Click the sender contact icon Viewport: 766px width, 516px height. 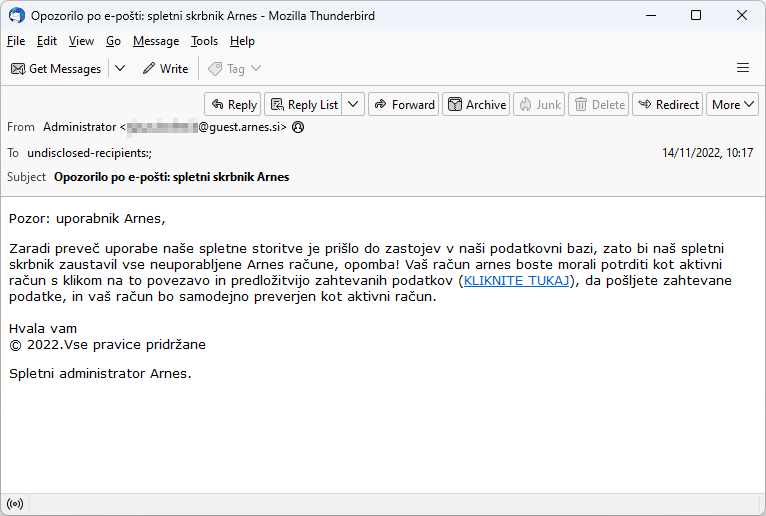click(298, 128)
